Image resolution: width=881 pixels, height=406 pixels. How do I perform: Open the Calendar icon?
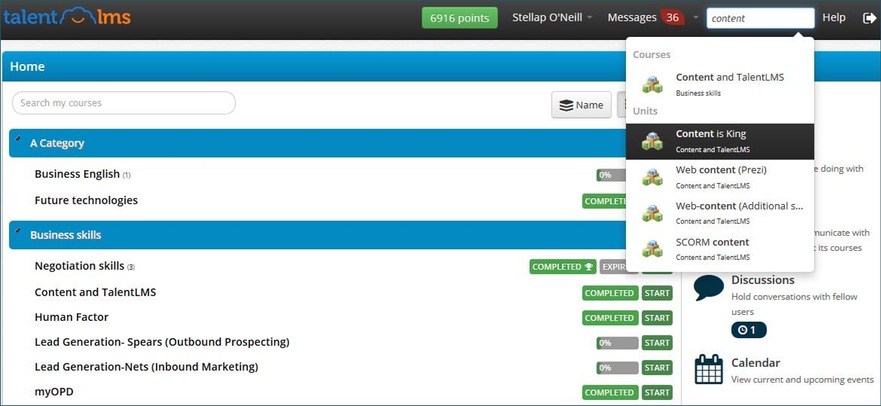709,369
